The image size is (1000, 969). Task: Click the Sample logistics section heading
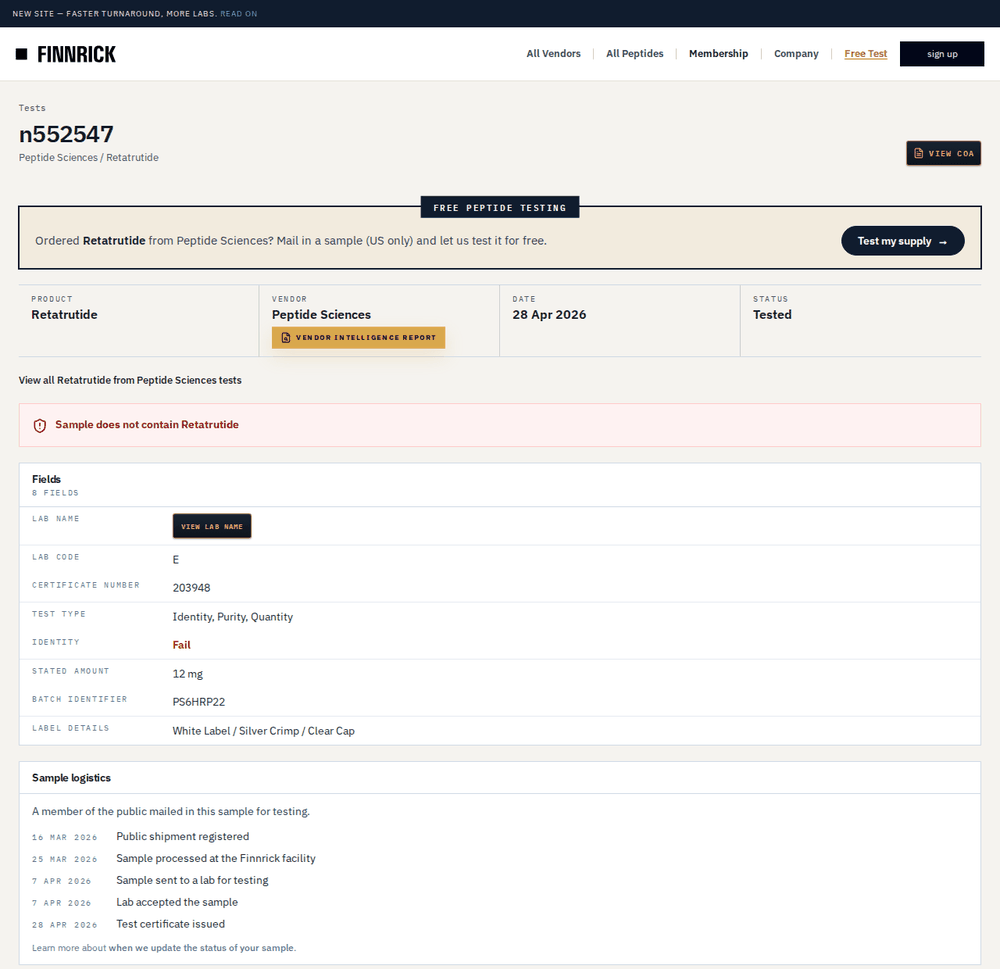[71, 778]
